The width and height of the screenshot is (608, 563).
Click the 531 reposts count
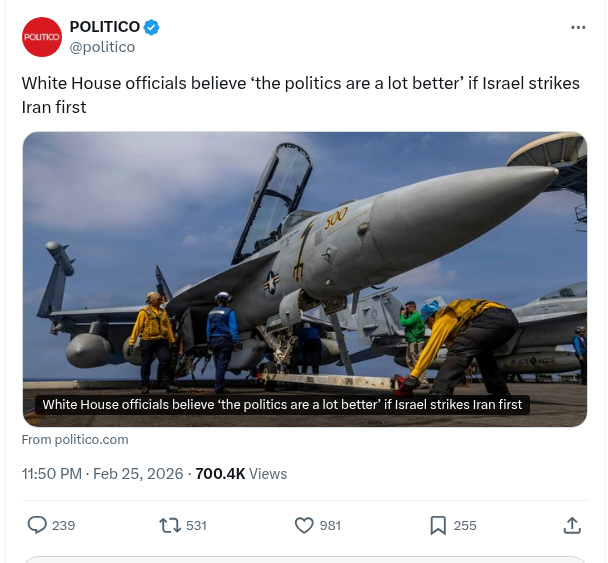[196, 525]
